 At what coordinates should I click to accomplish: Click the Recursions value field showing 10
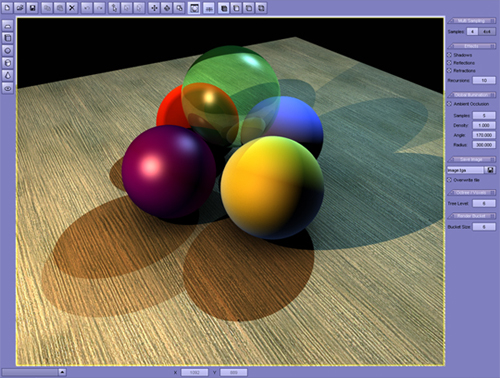[x=484, y=80]
